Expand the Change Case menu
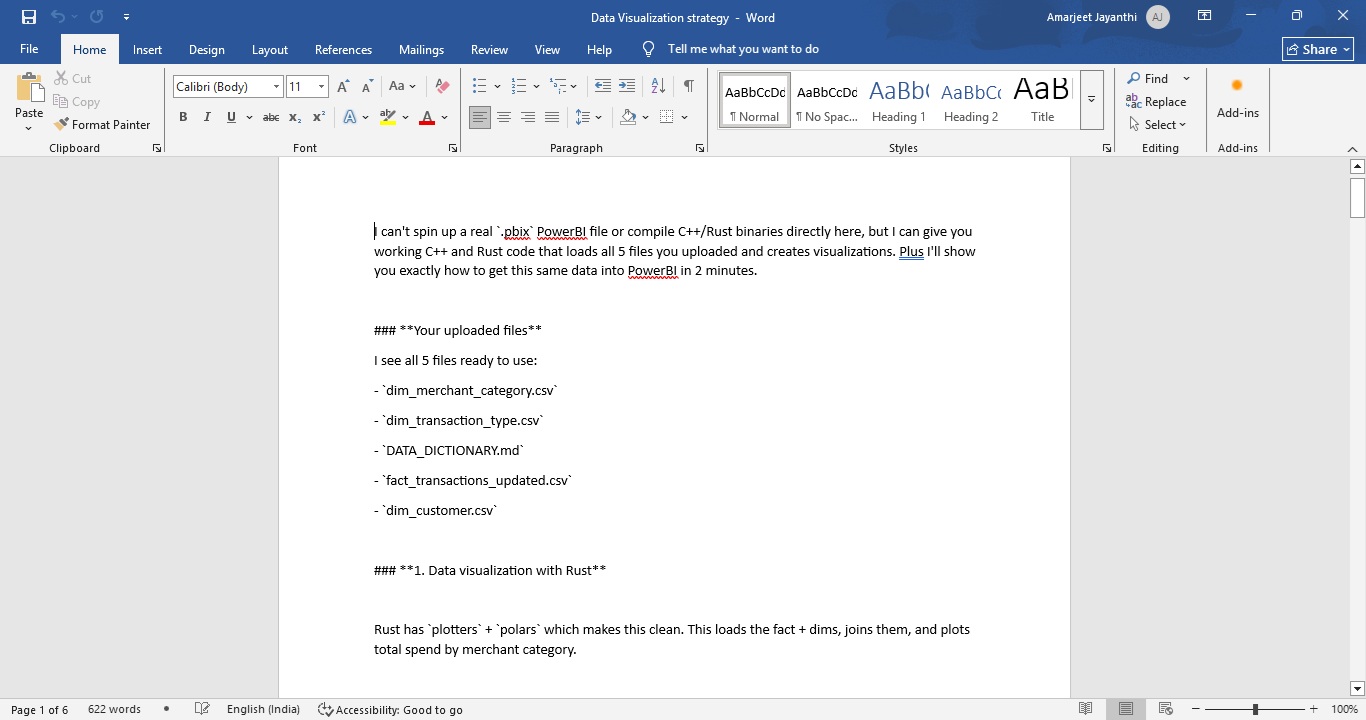Screen dimensions: 1366x720 [403, 87]
